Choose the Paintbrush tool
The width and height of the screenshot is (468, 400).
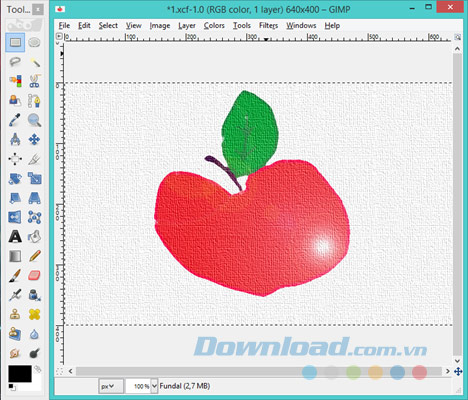[x=15, y=275]
